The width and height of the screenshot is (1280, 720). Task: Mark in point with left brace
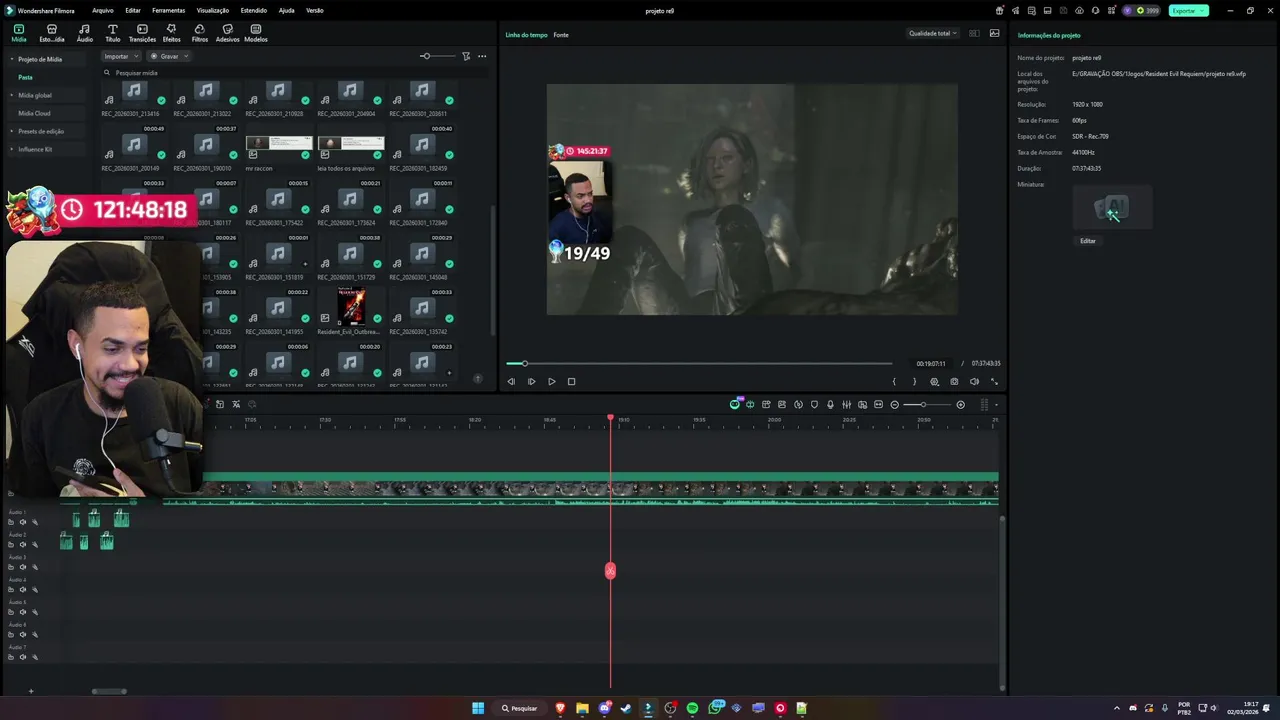pyautogui.click(x=894, y=381)
